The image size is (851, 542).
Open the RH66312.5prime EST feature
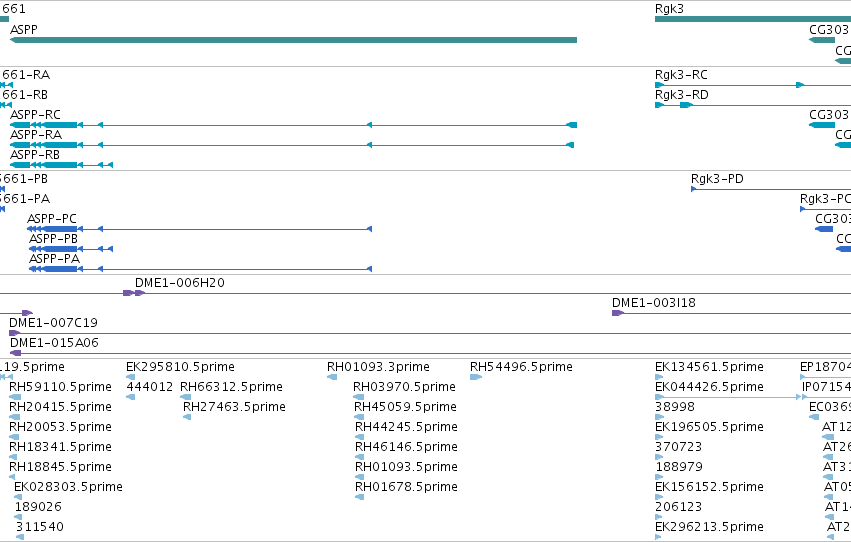point(185,397)
